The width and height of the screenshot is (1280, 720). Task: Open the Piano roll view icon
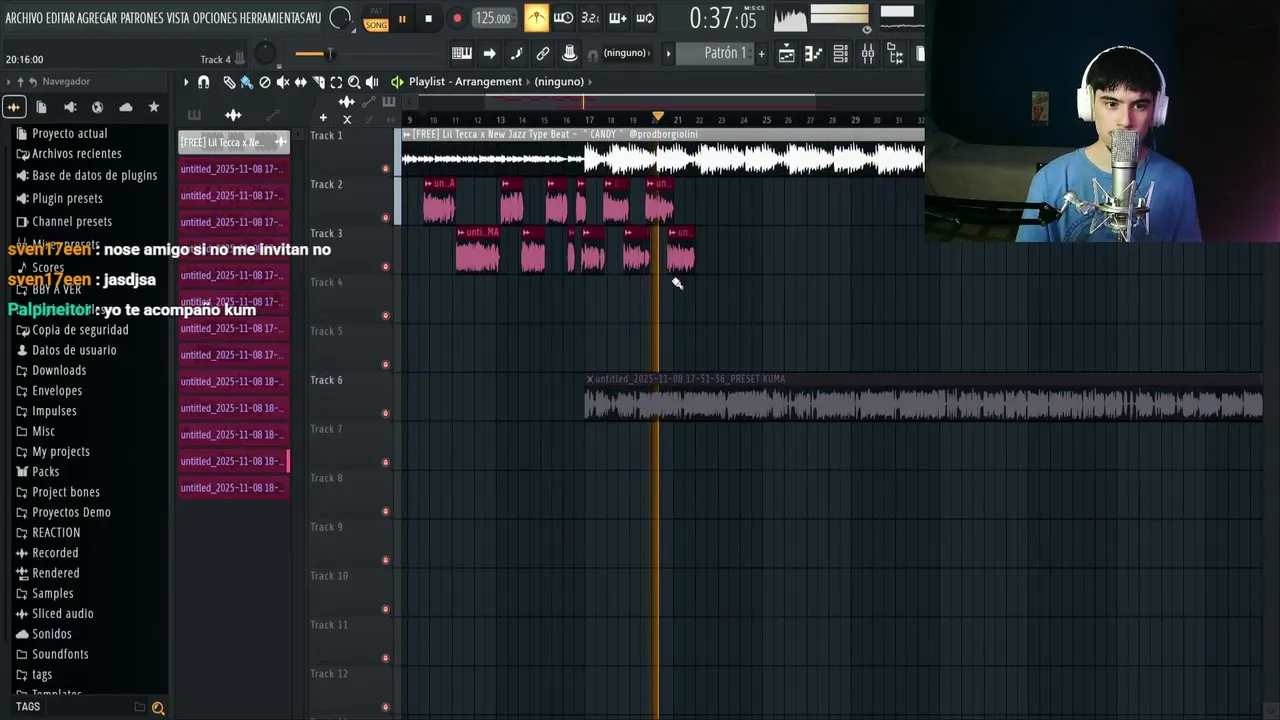[x=814, y=54]
